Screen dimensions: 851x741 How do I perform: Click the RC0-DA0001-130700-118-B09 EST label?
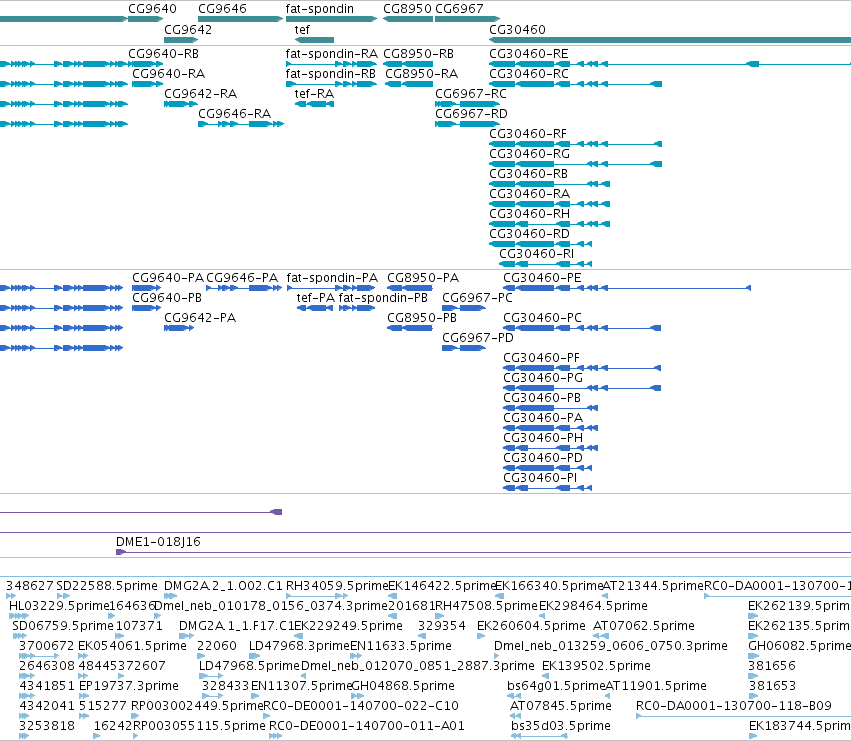734,707
